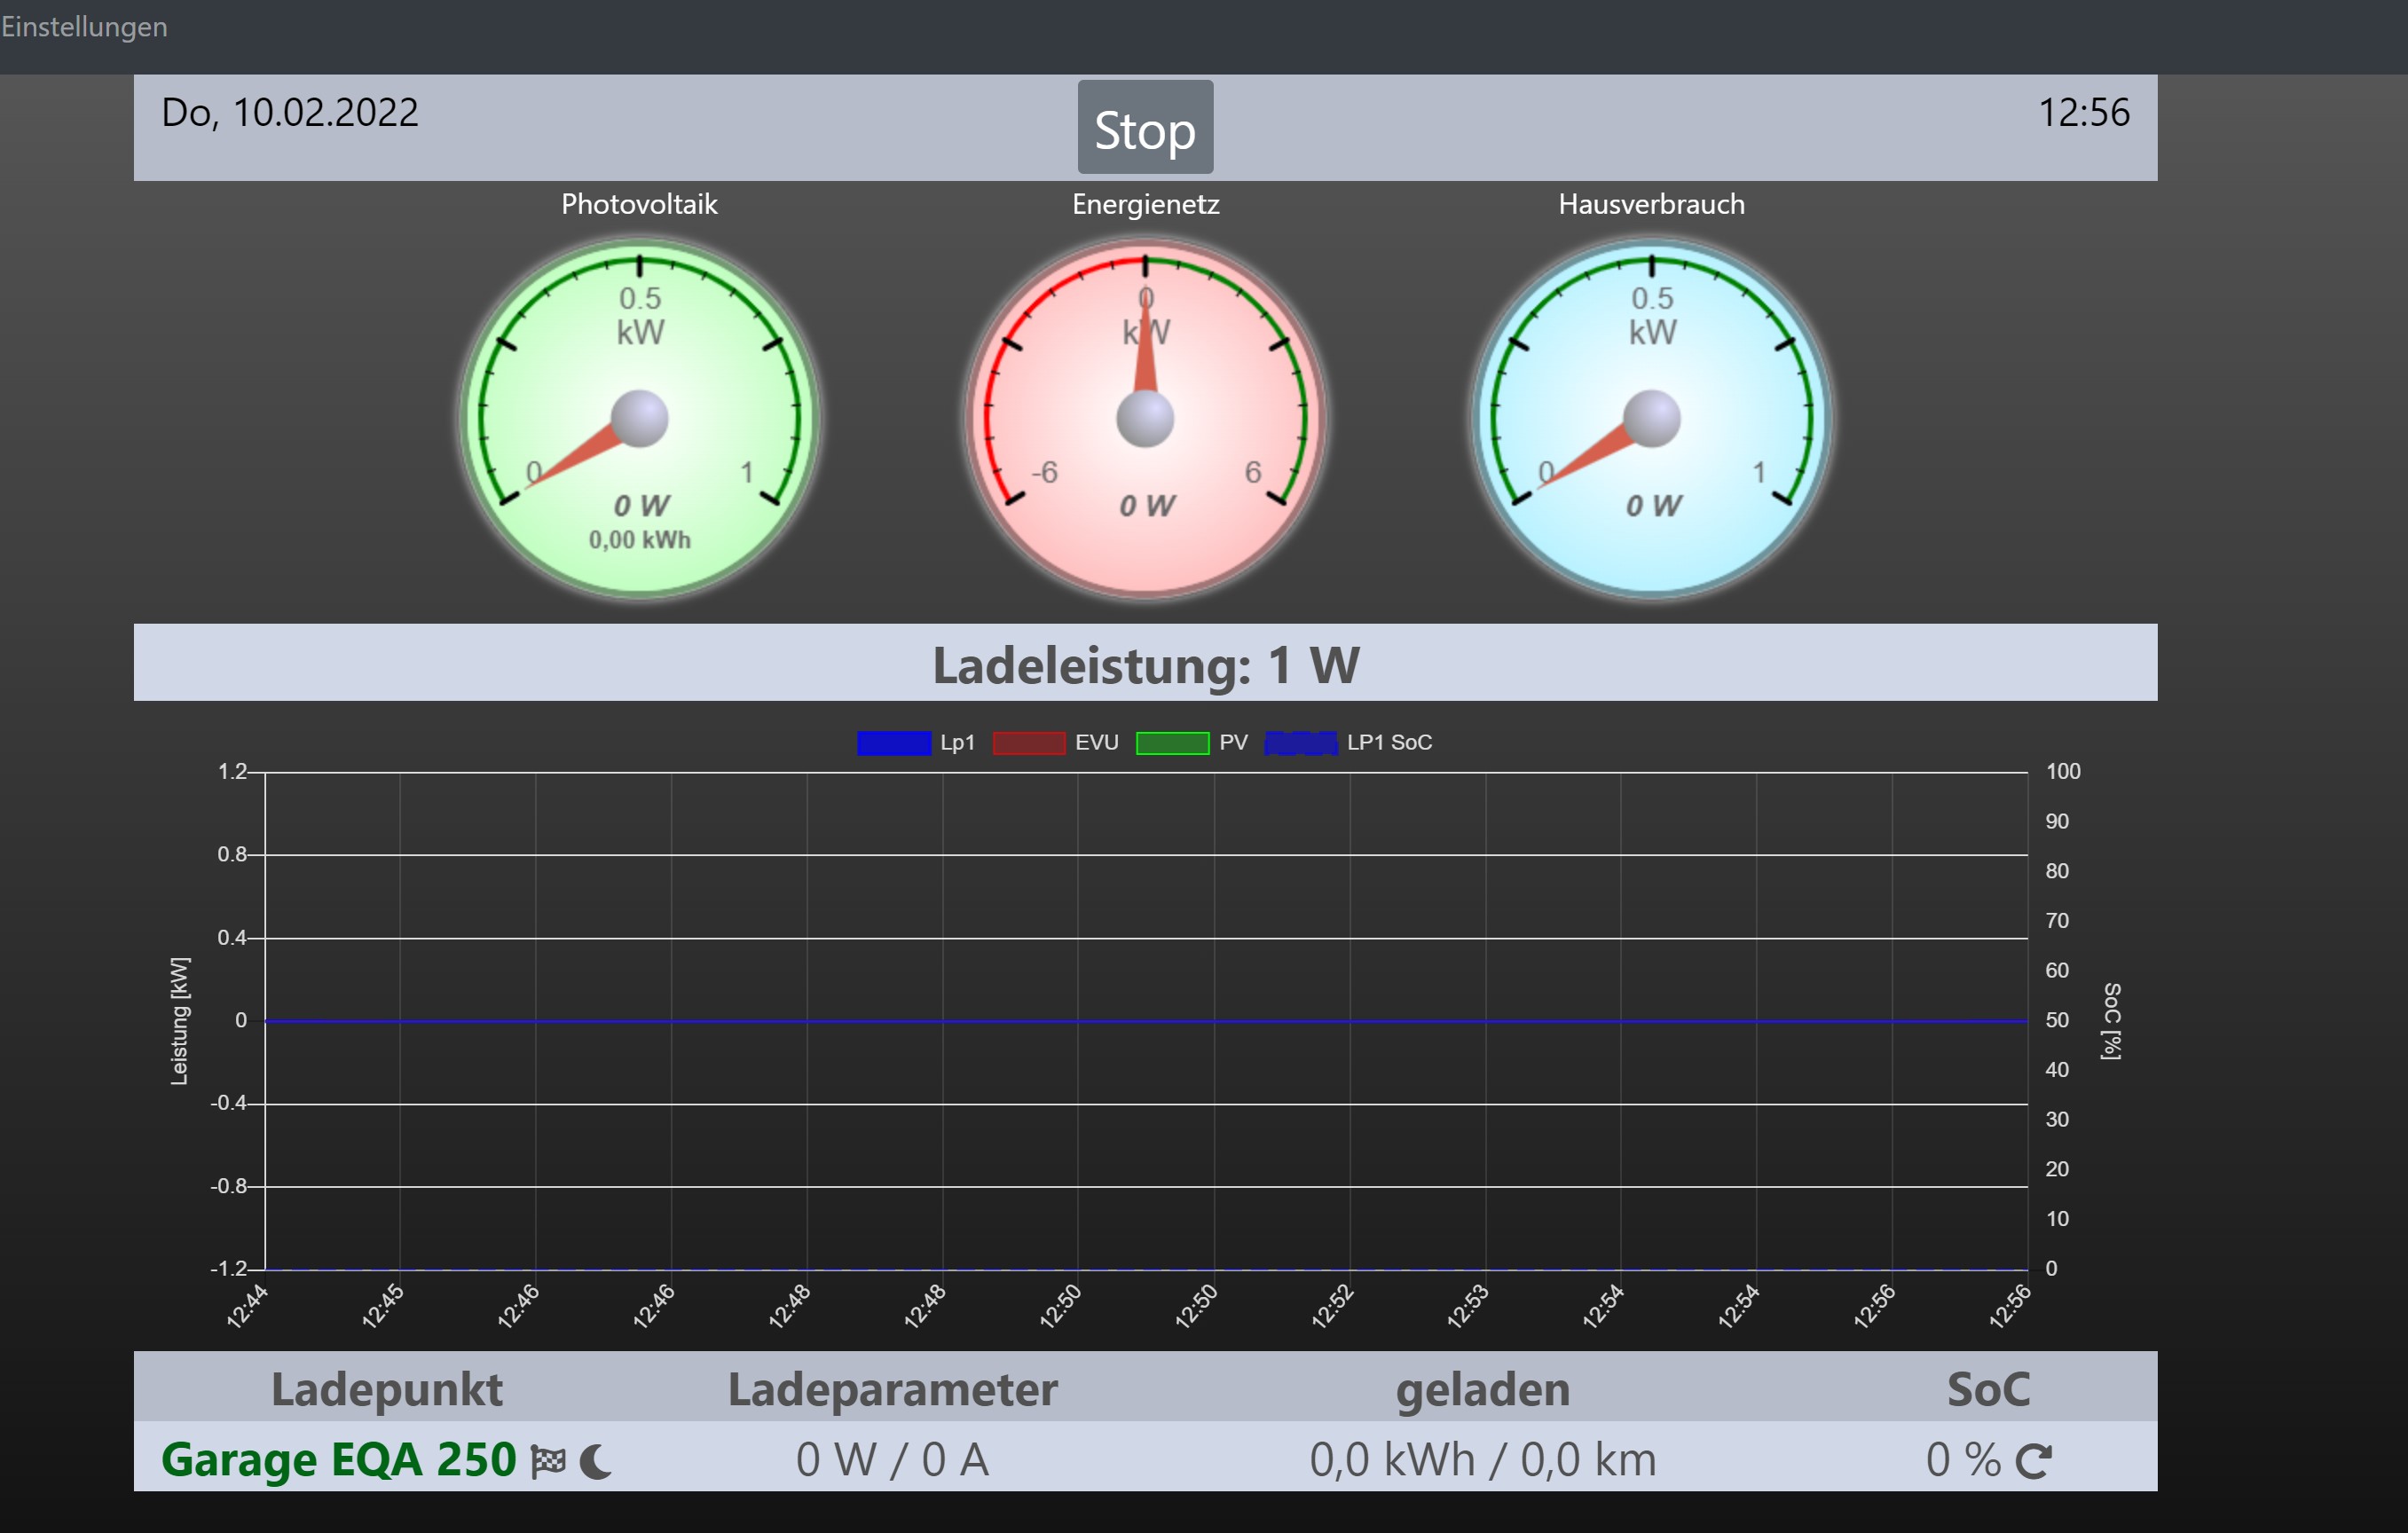Click the checkered flag target-charging icon
2408x1533 pixels.
(548, 1461)
